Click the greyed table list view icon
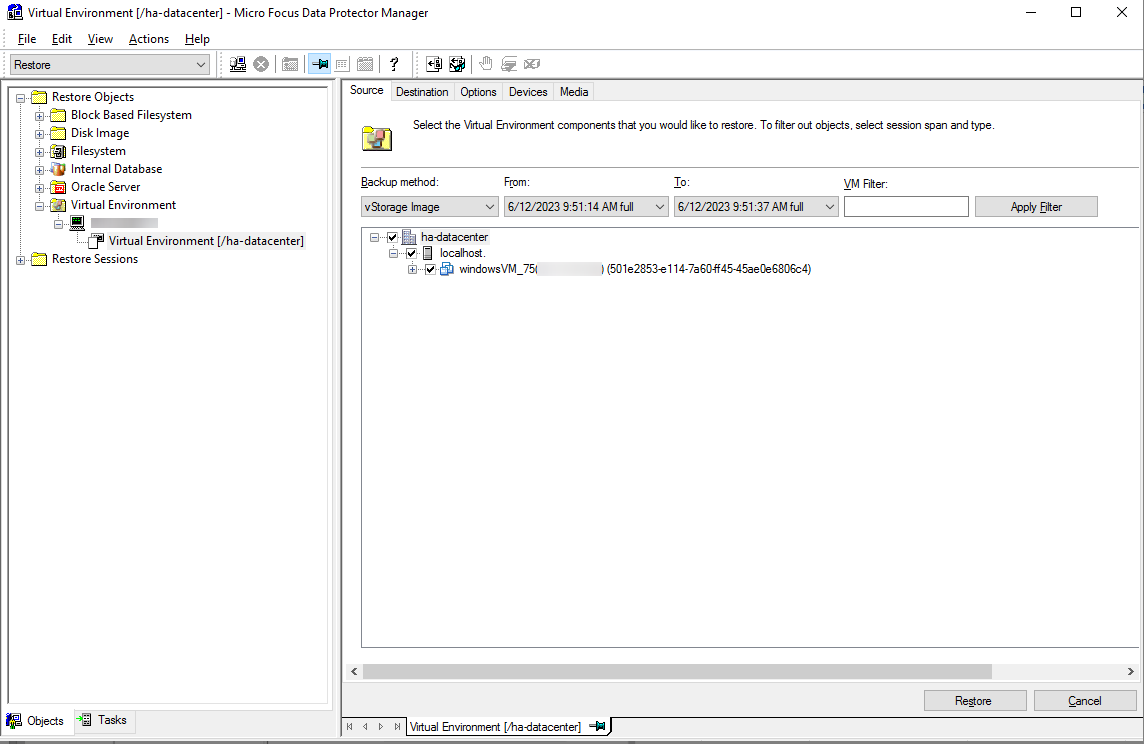 point(341,64)
